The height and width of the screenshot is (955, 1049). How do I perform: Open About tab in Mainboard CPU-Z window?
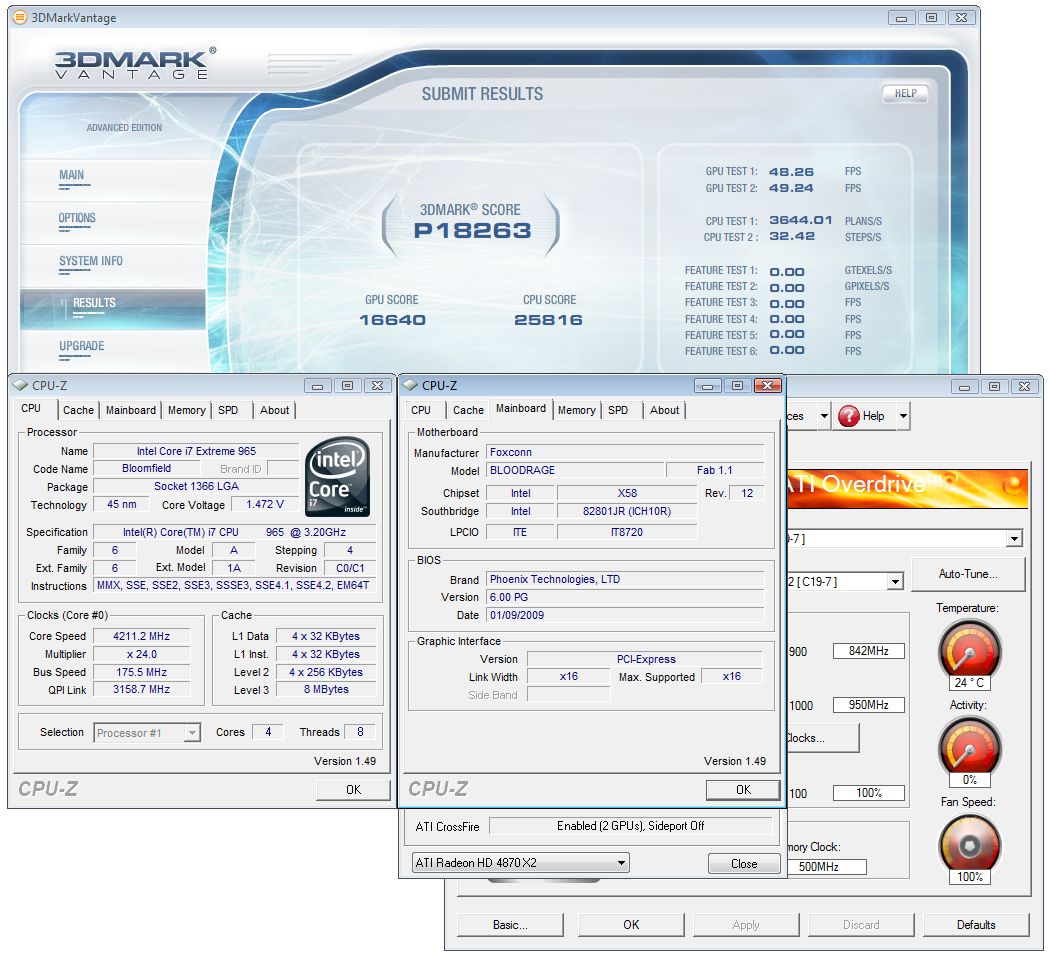point(664,410)
